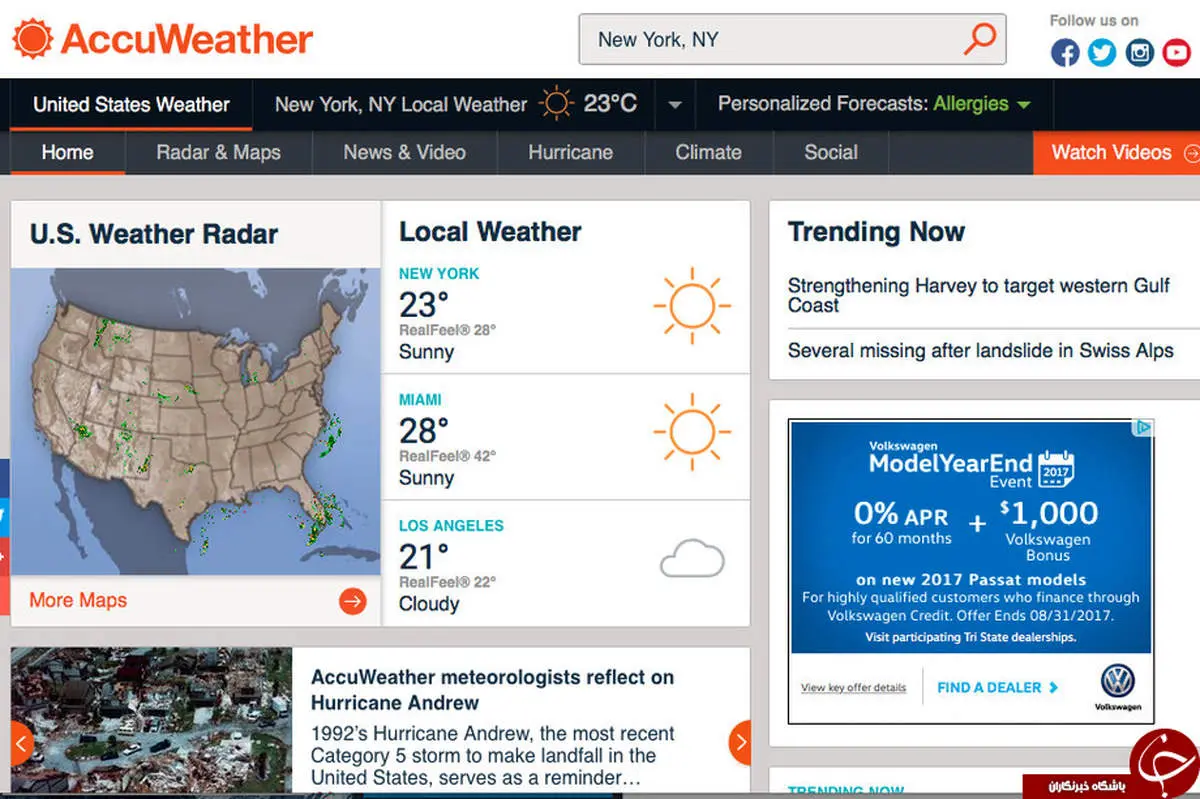Click the AdChoices icon on the ad
The height and width of the screenshot is (799, 1200).
(x=1145, y=428)
